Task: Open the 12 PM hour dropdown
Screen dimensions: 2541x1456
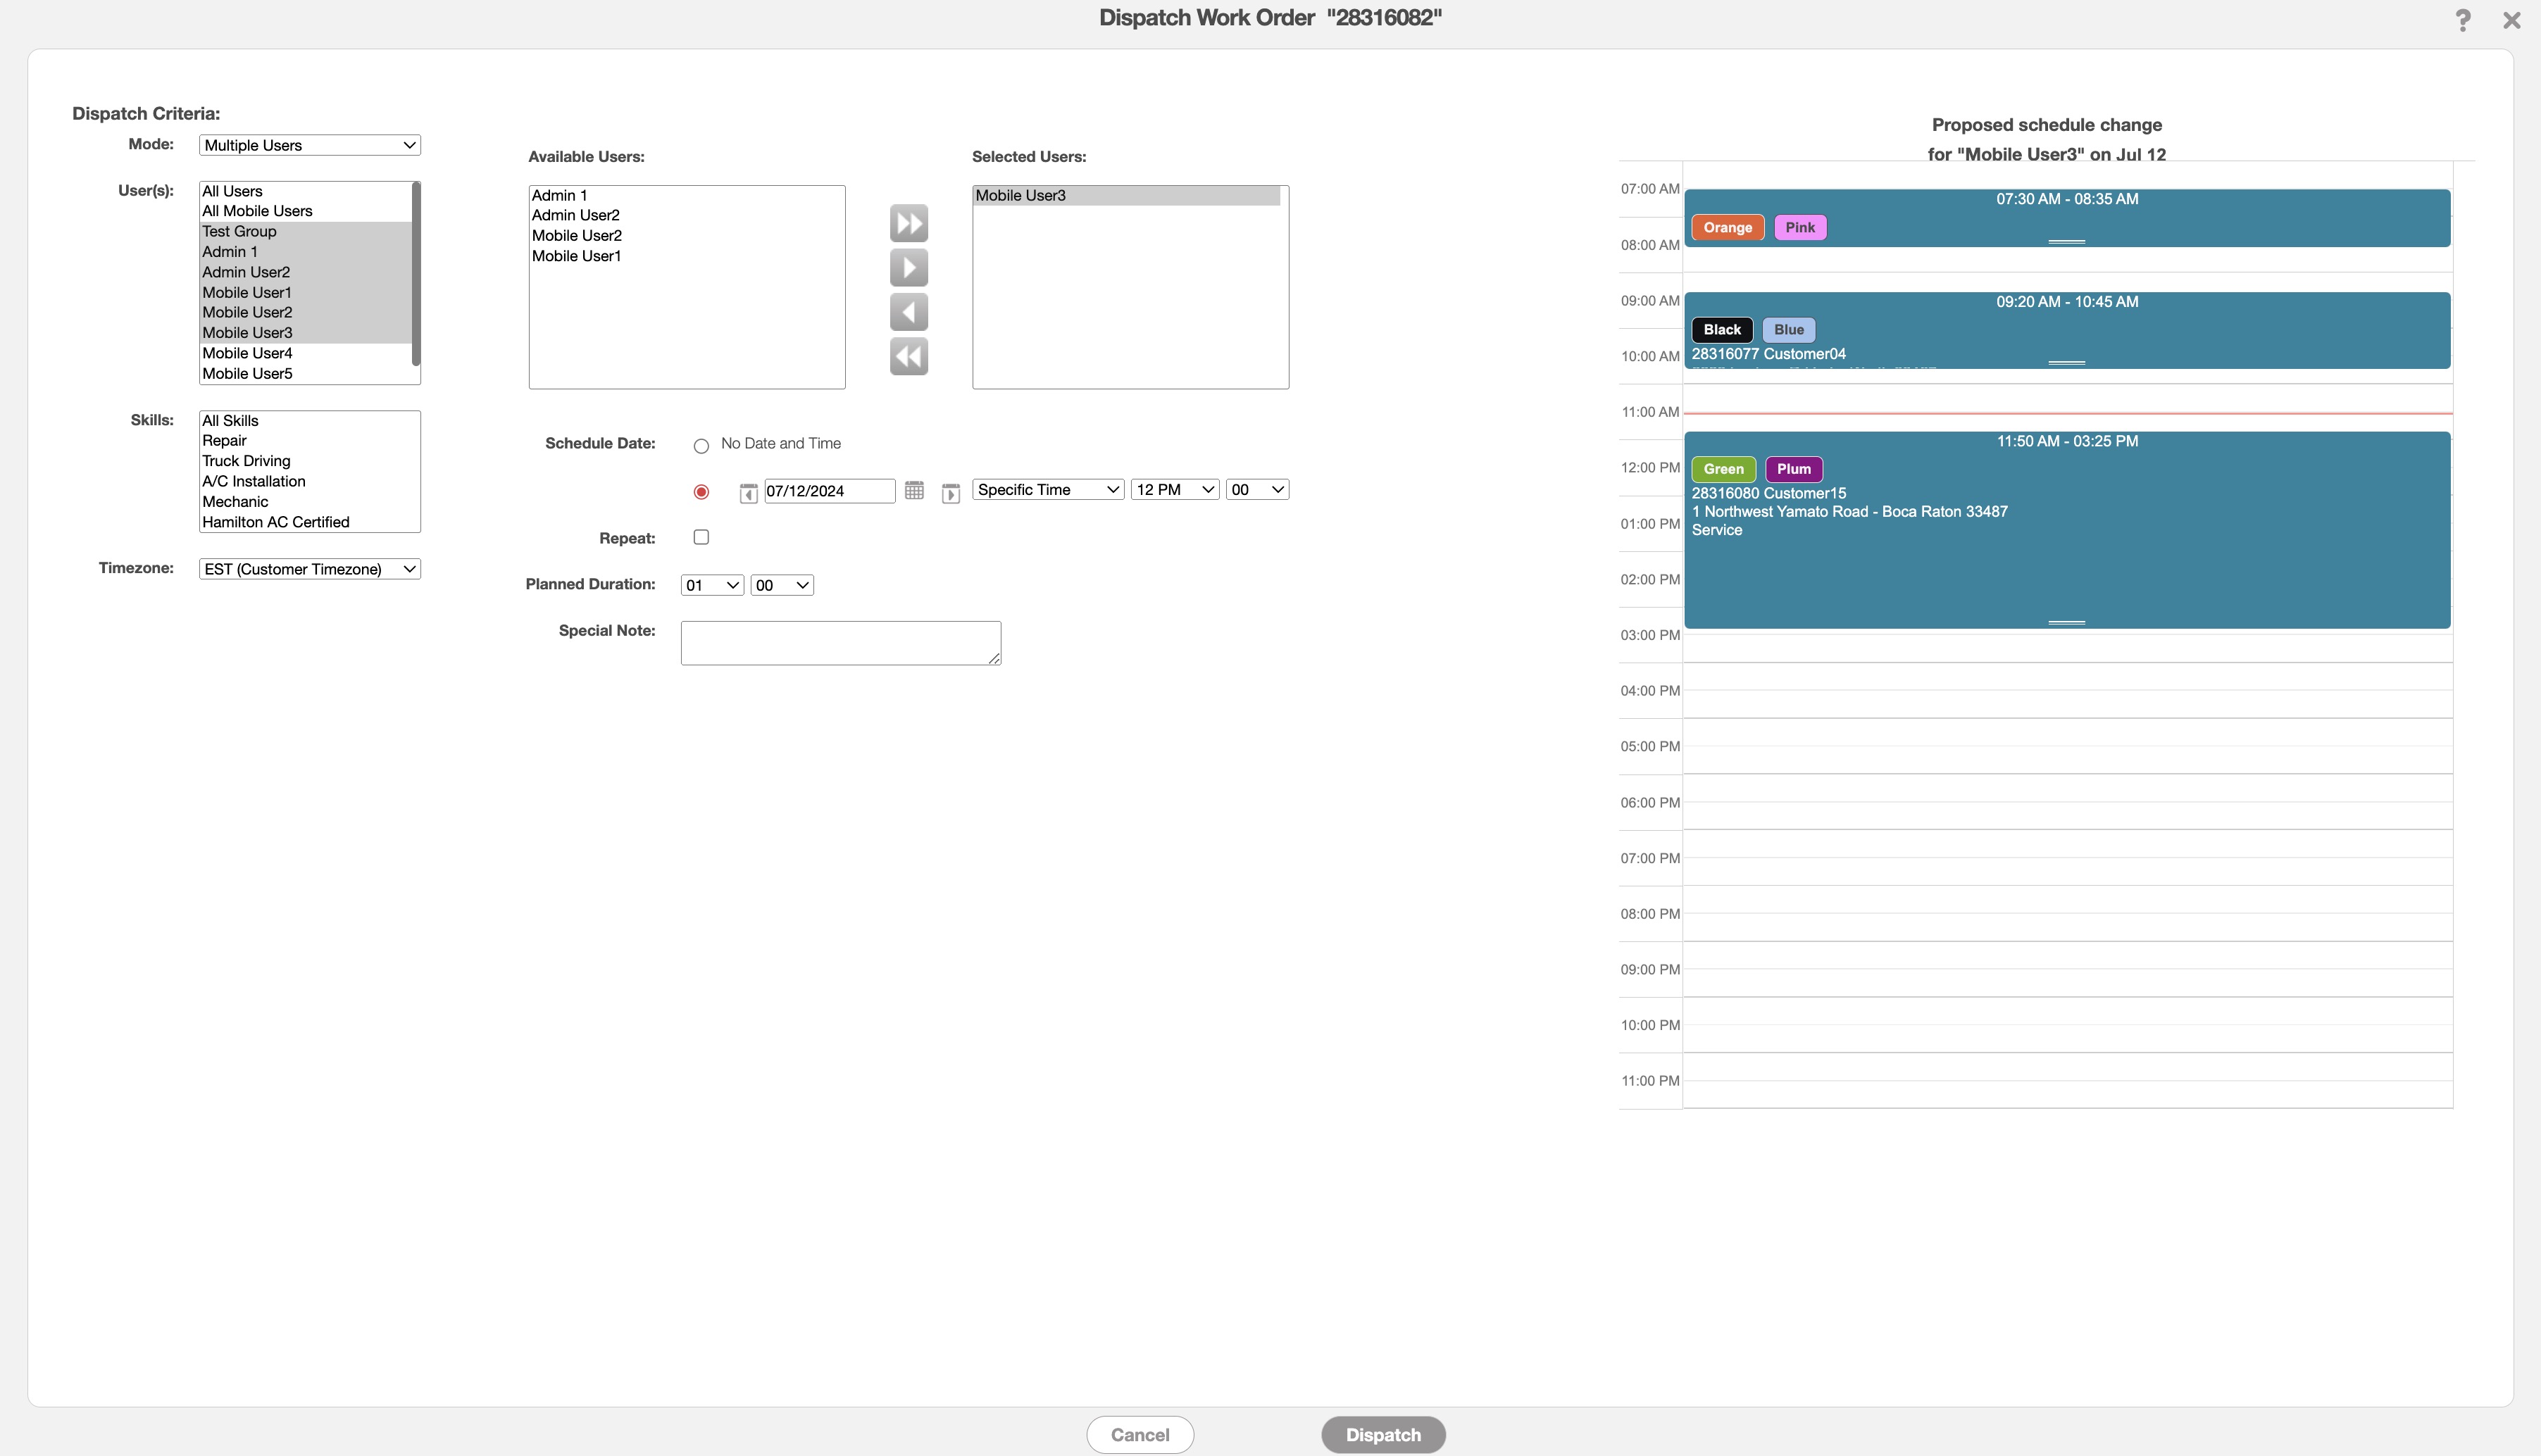Action: tap(1174, 489)
